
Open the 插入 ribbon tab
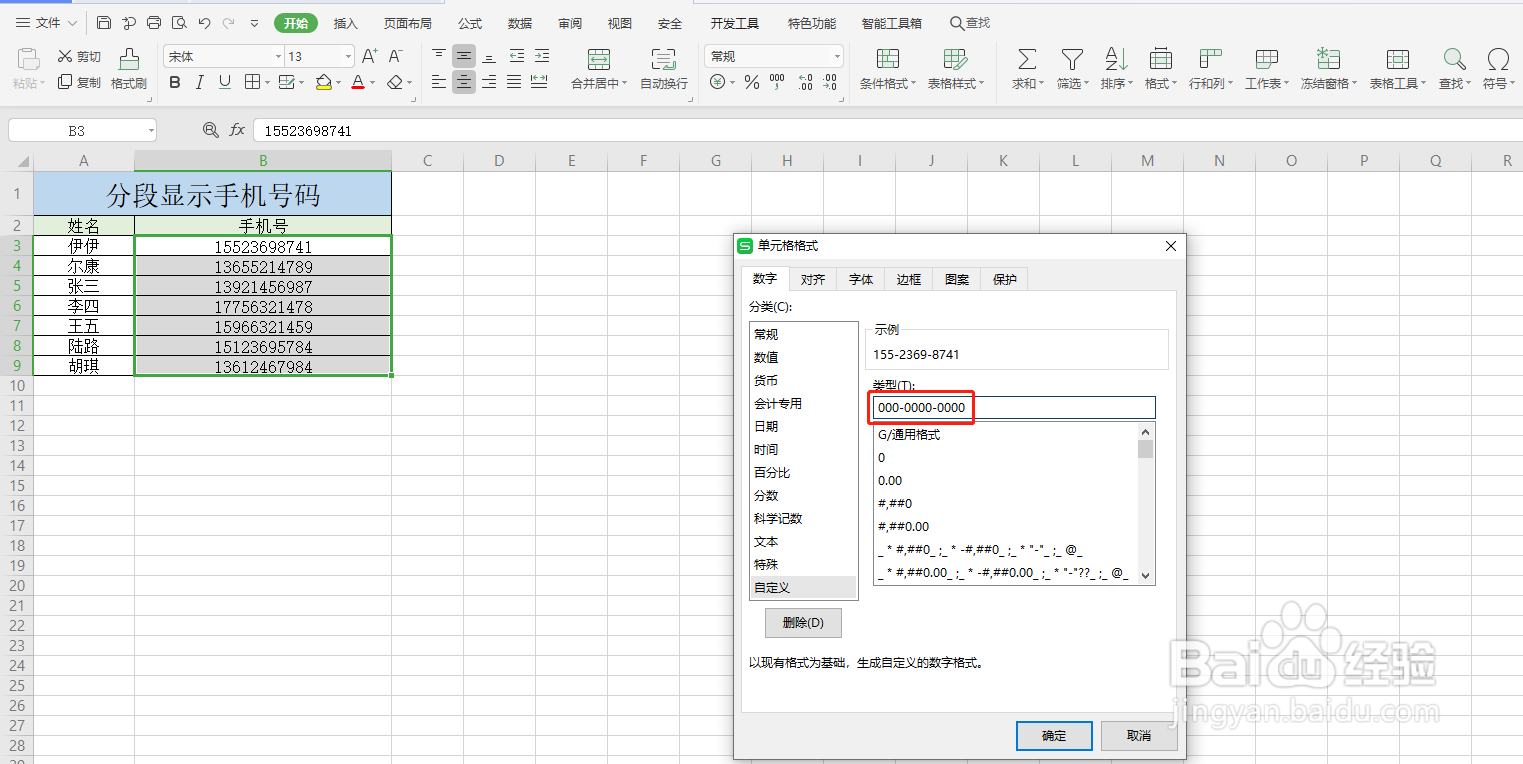[345, 22]
